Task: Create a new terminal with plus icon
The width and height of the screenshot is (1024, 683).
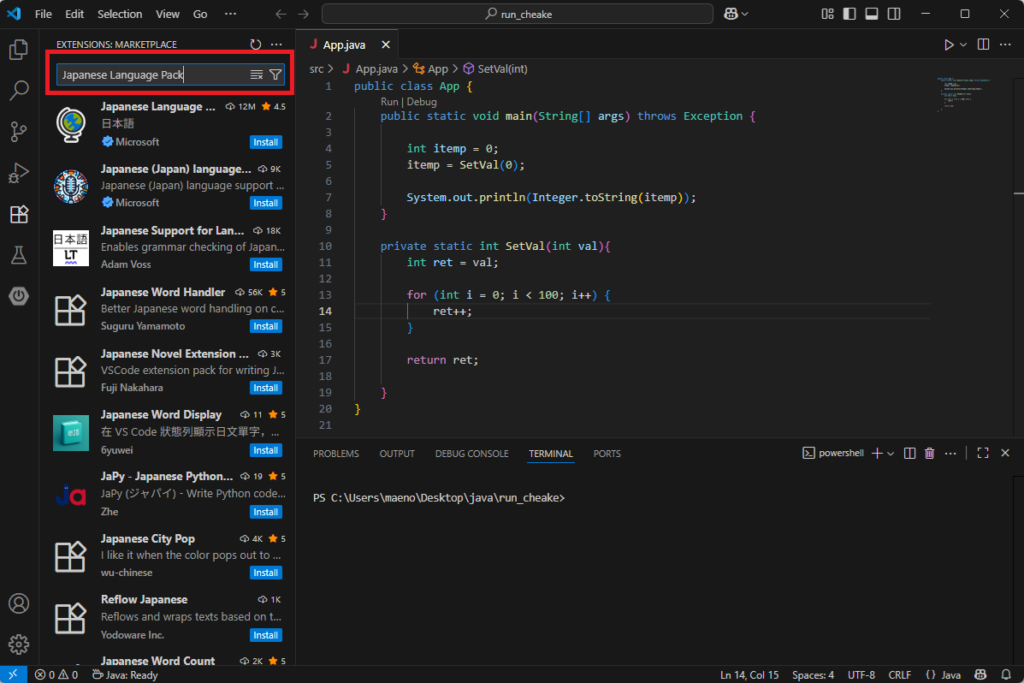Action: (x=877, y=453)
